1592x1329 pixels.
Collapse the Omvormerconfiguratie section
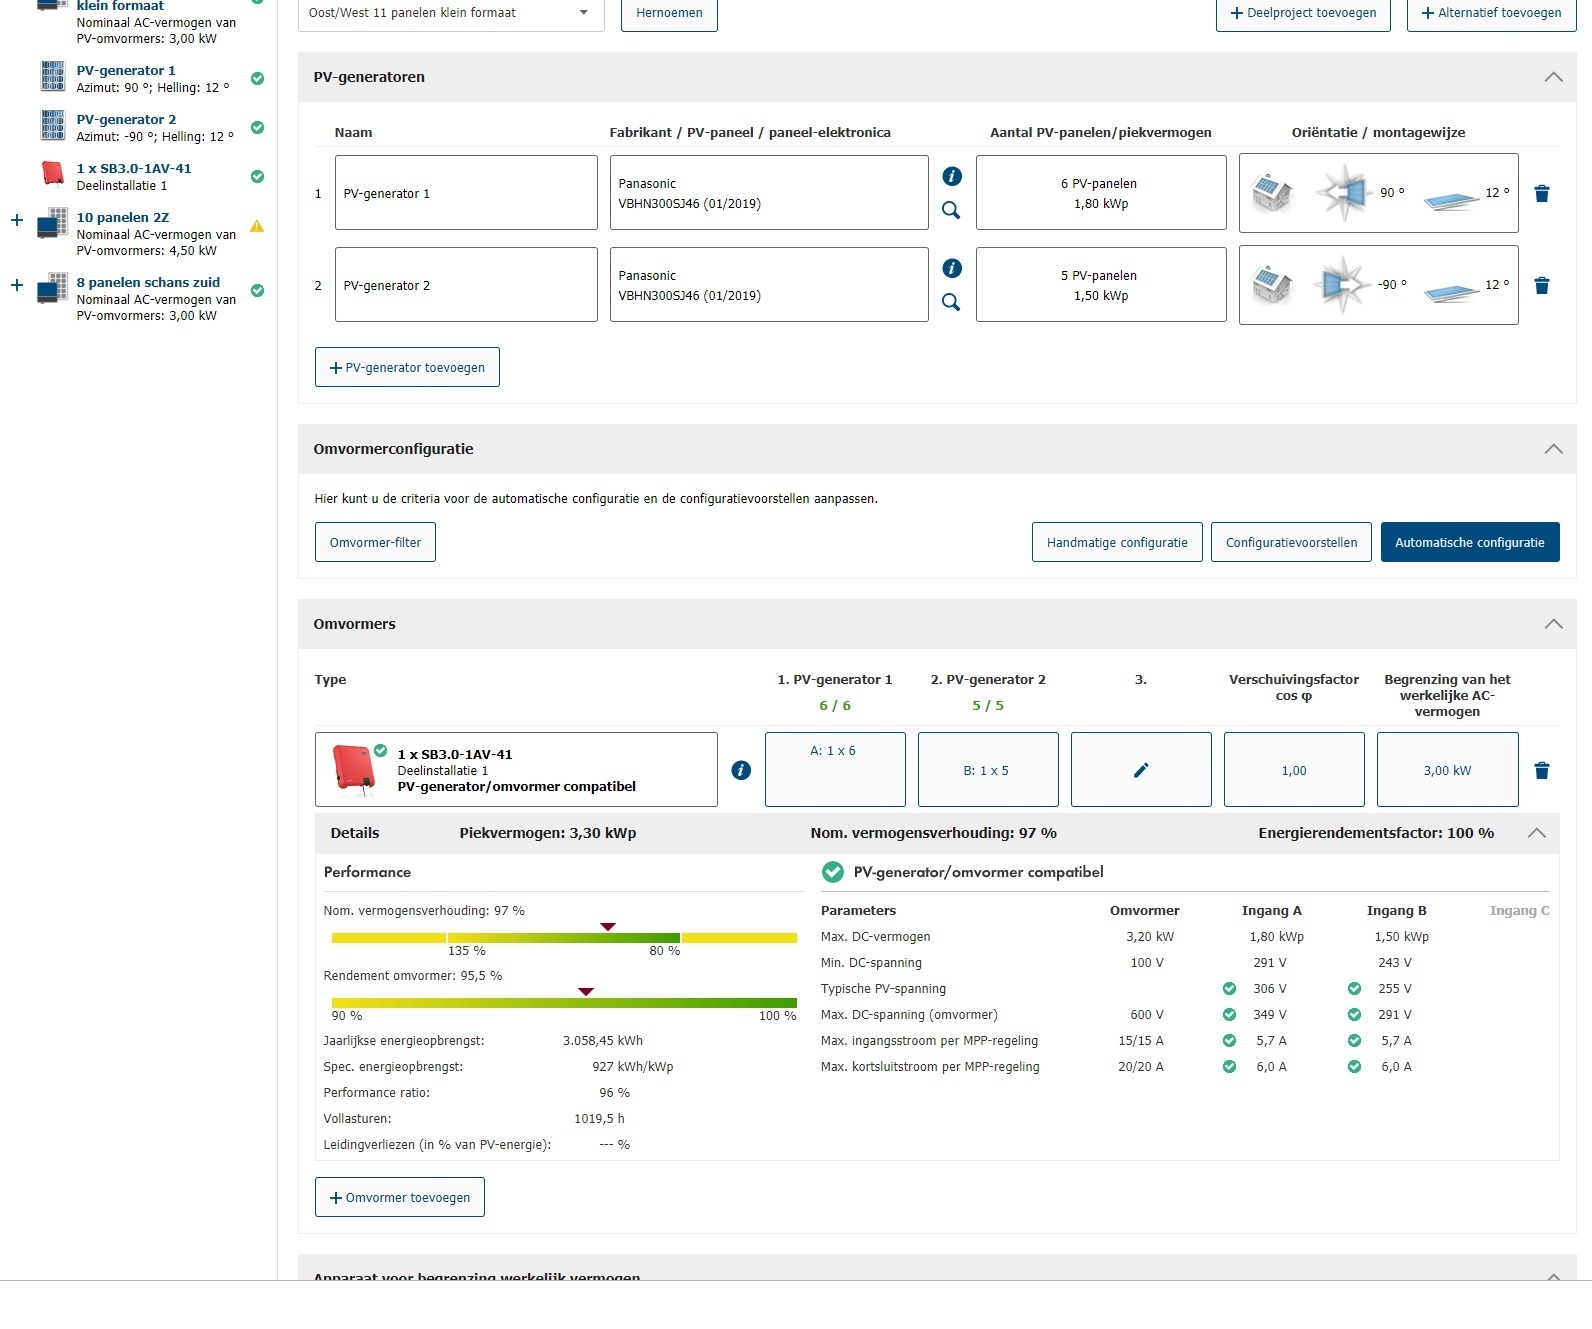pos(1553,449)
